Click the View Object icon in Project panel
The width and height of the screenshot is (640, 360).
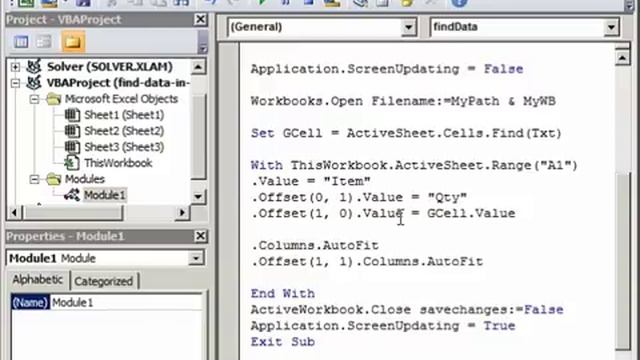(x=44, y=42)
